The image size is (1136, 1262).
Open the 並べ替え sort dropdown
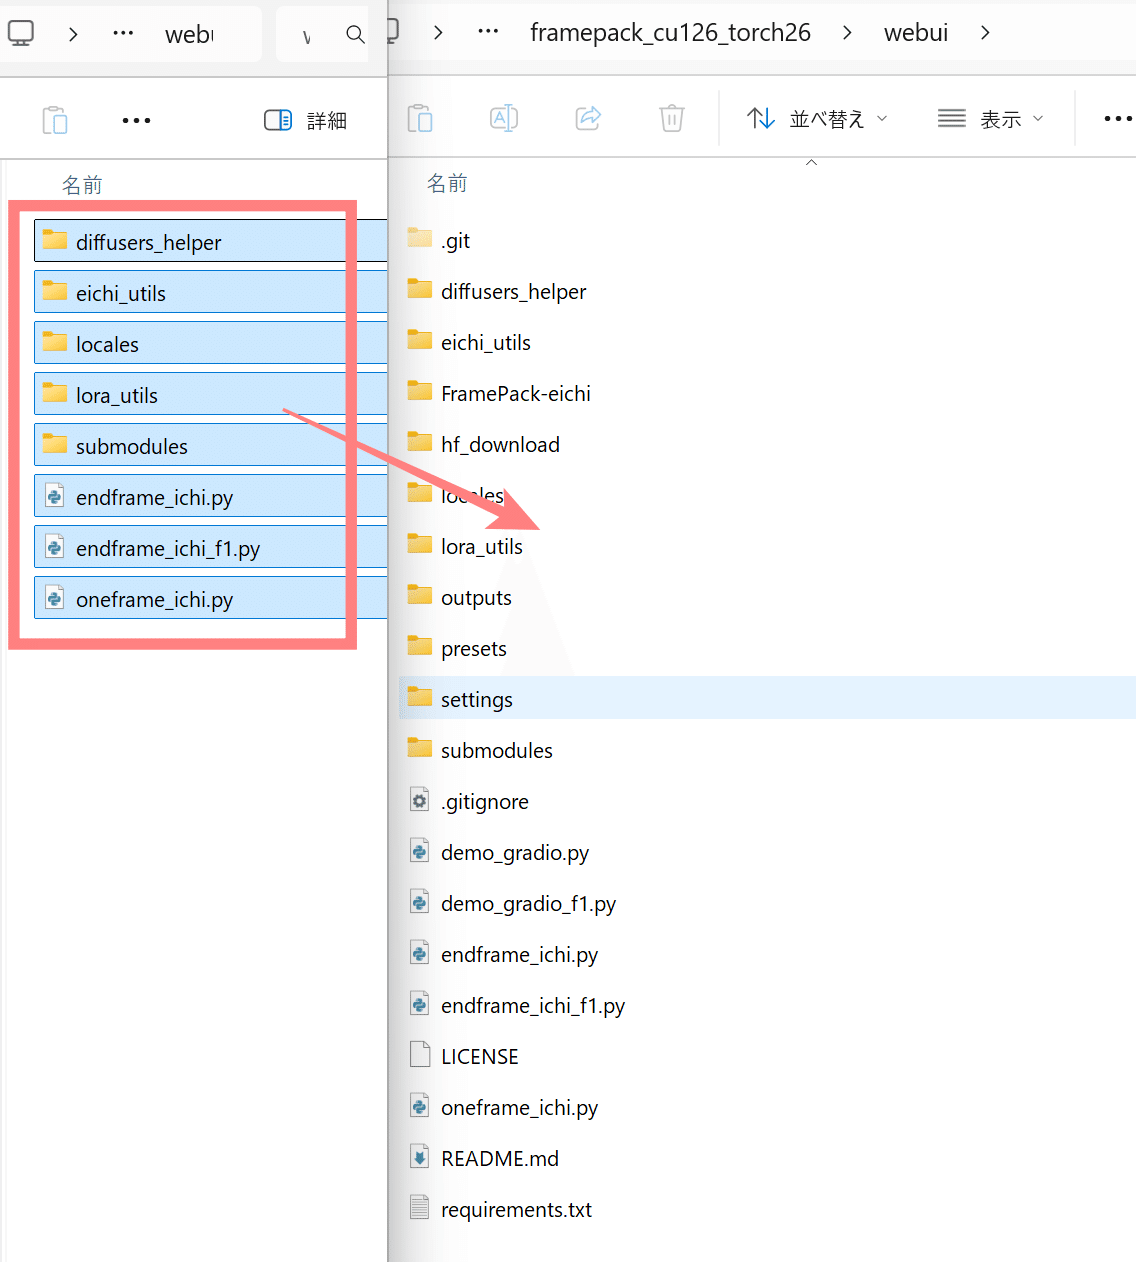click(x=817, y=118)
